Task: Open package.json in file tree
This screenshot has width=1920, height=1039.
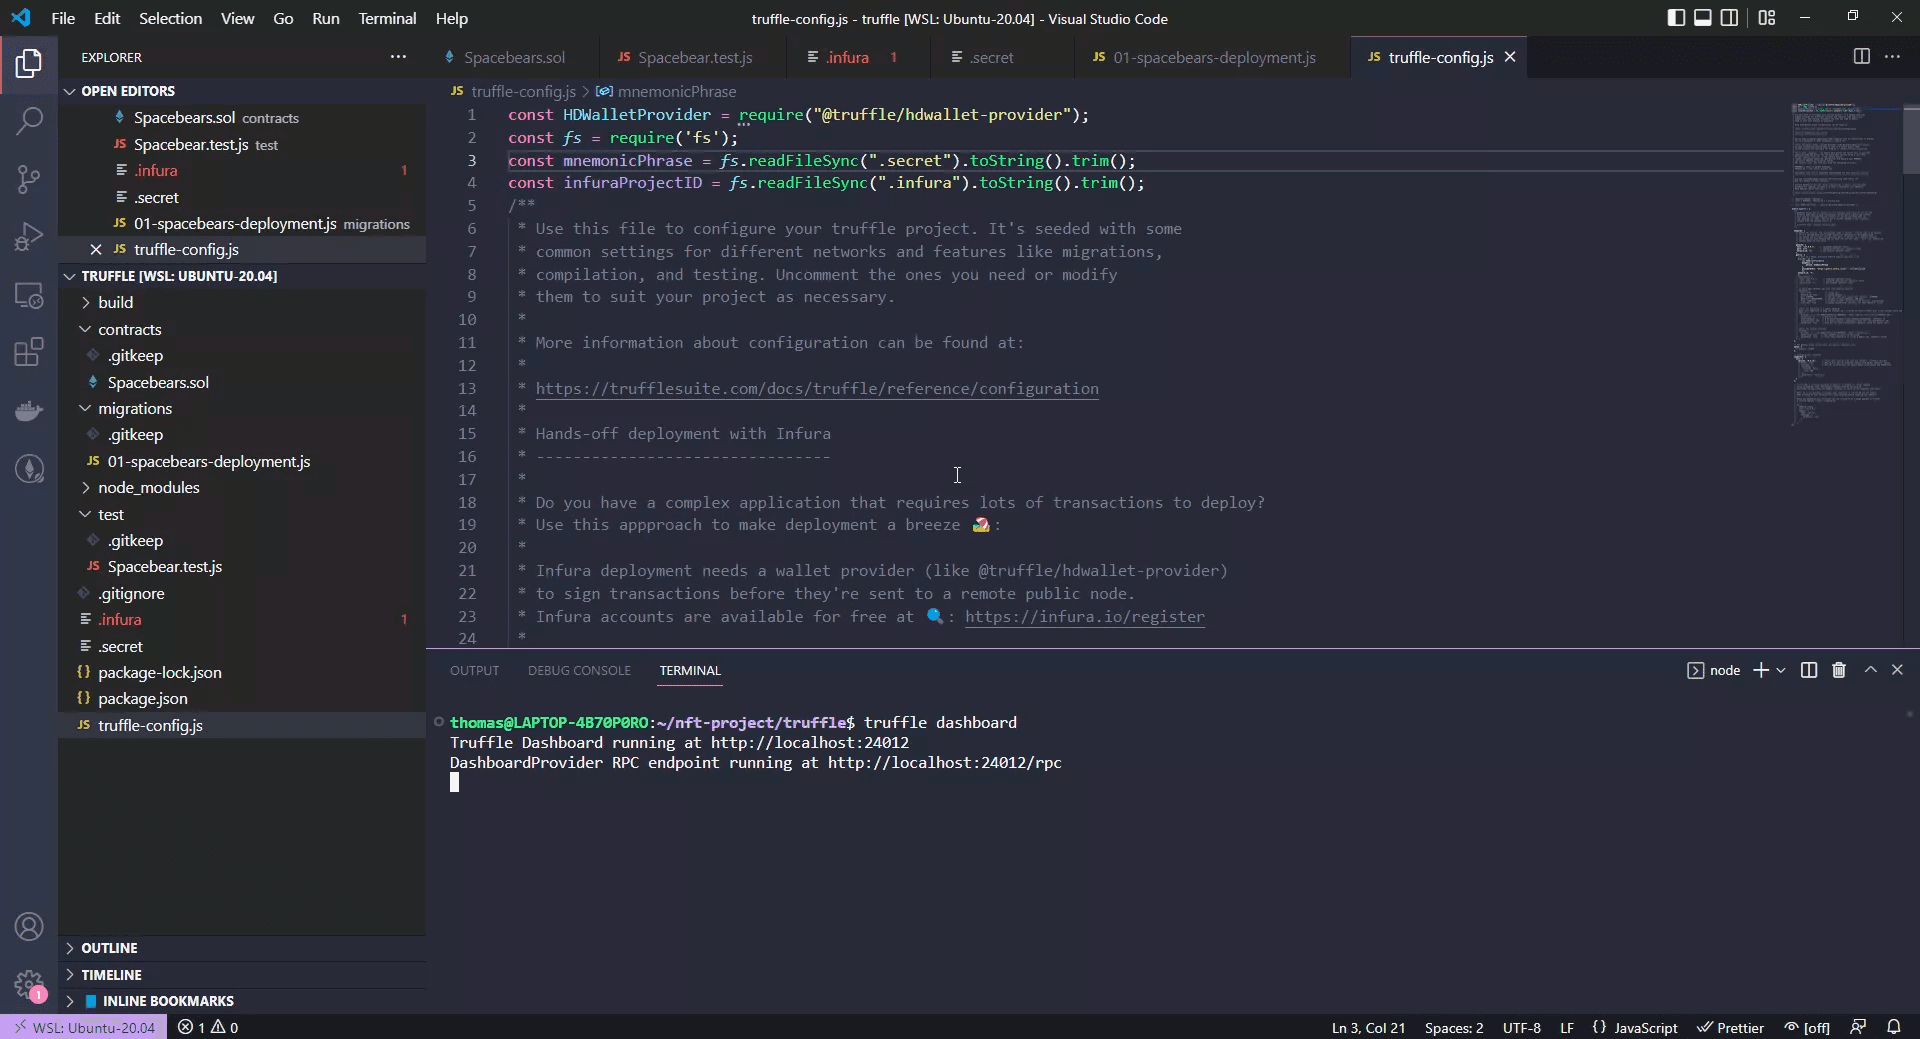Action: click(242, 698)
